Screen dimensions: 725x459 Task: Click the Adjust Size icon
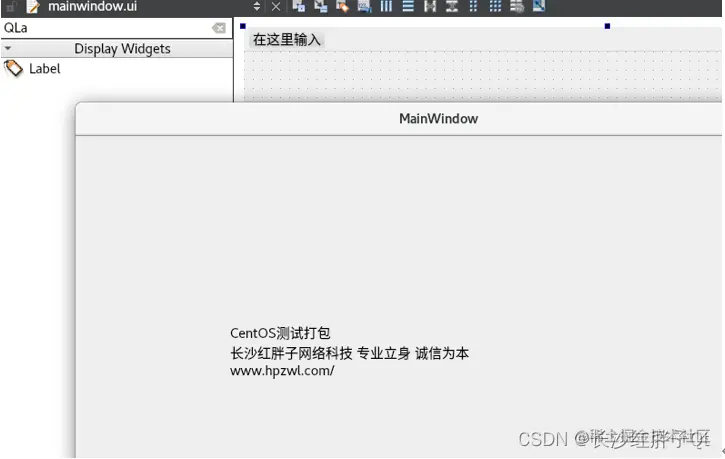(x=539, y=6)
